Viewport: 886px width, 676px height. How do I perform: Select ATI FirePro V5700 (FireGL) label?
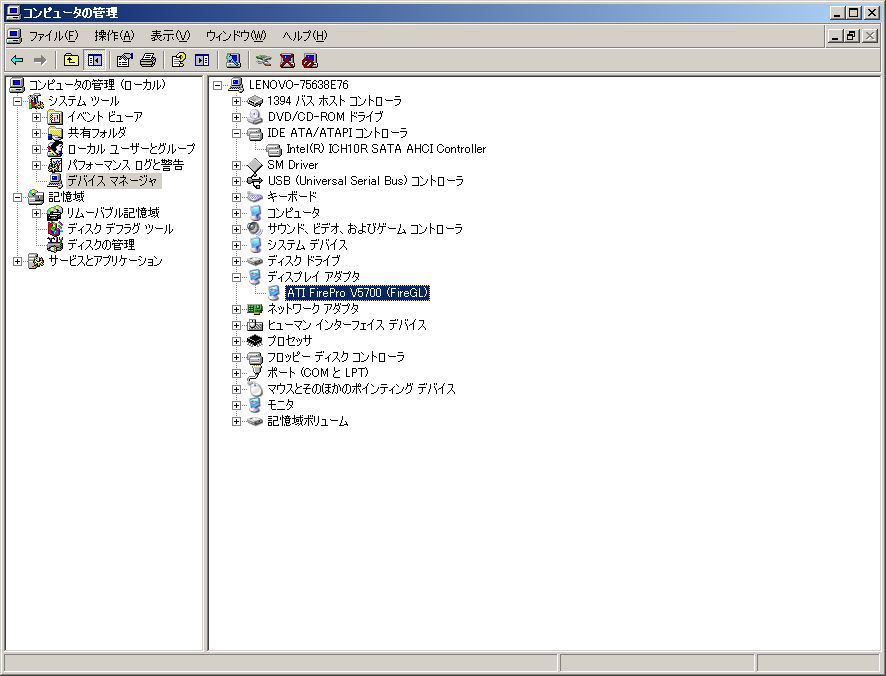(x=358, y=293)
